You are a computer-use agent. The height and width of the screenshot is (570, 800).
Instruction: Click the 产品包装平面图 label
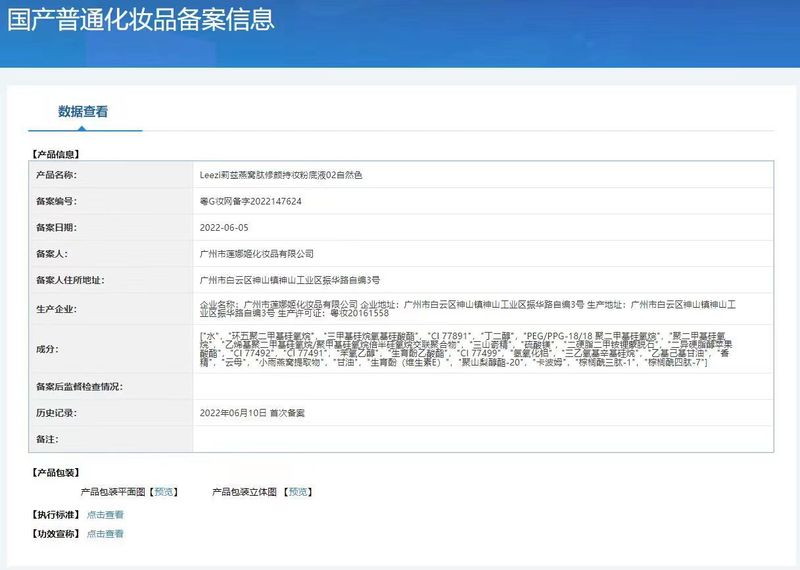click(113, 492)
